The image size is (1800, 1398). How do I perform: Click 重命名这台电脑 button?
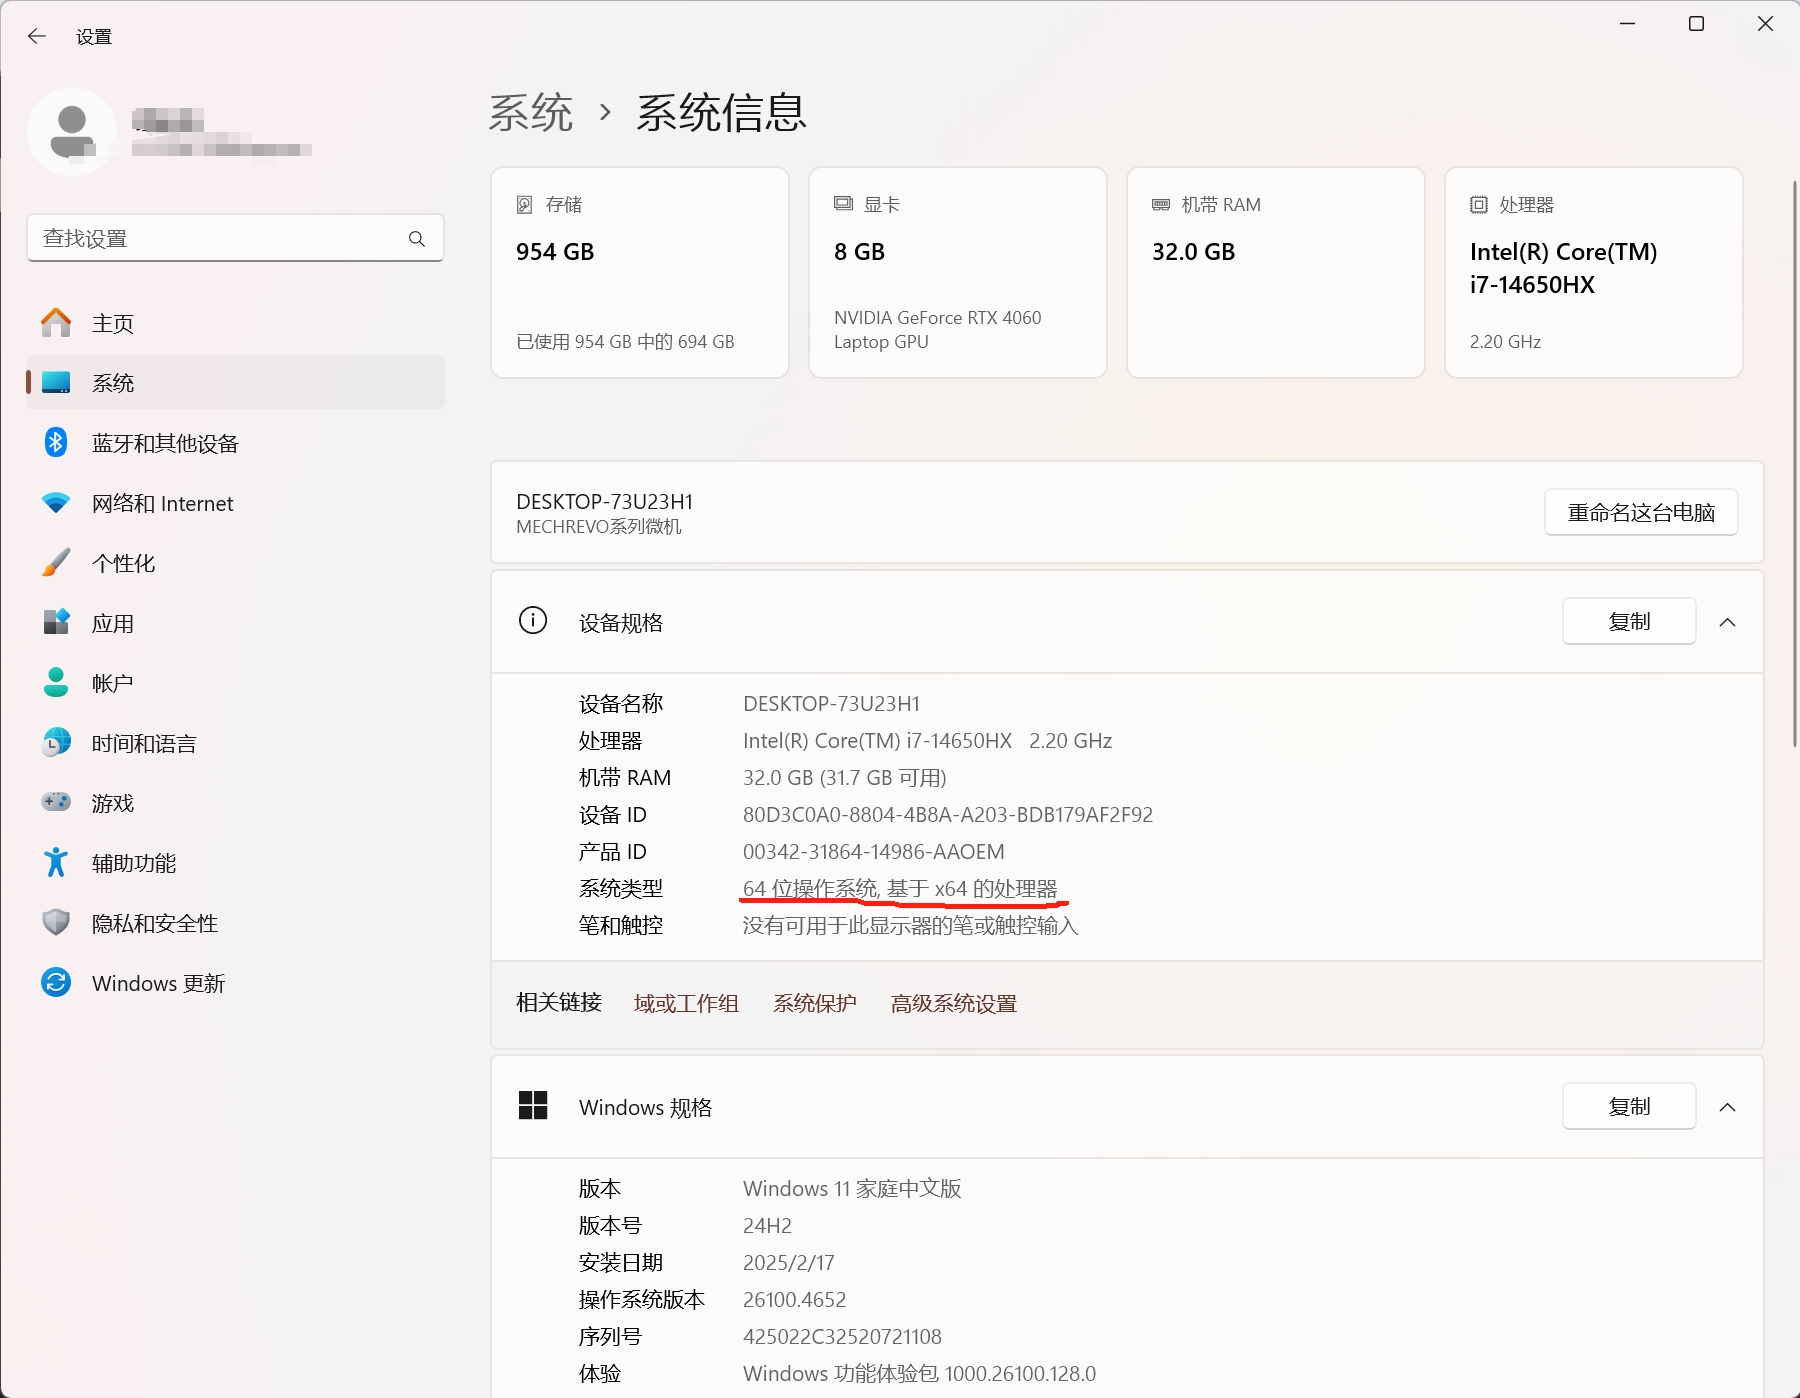click(1641, 512)
